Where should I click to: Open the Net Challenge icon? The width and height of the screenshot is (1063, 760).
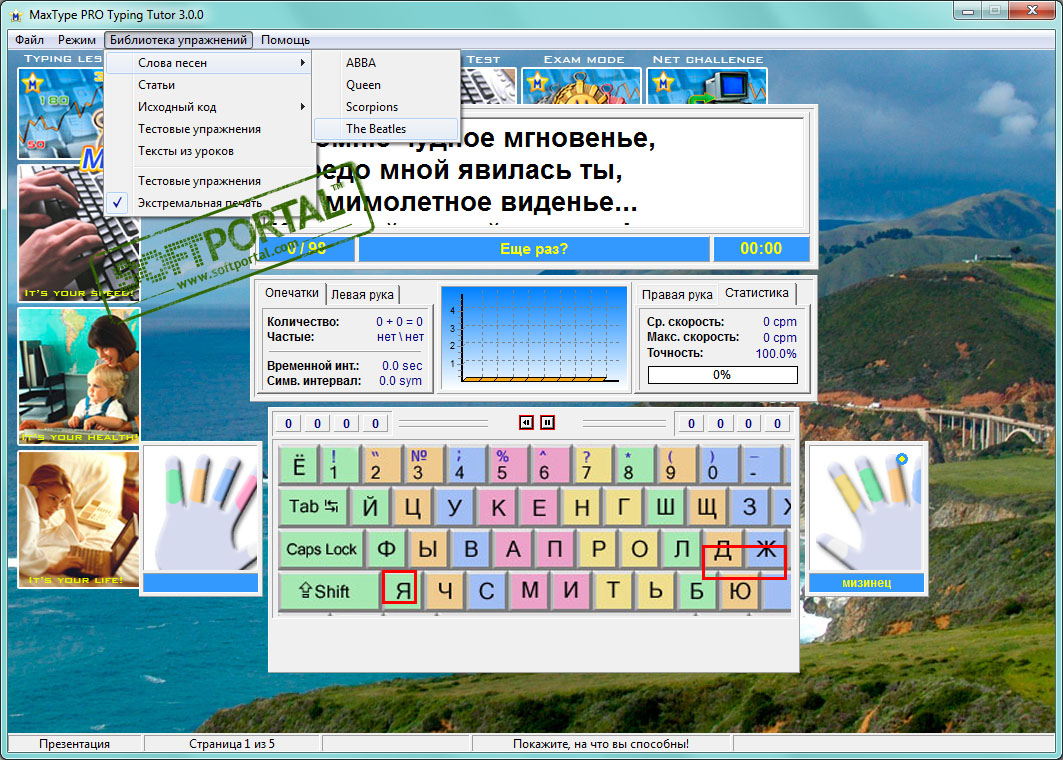point(707,86)
